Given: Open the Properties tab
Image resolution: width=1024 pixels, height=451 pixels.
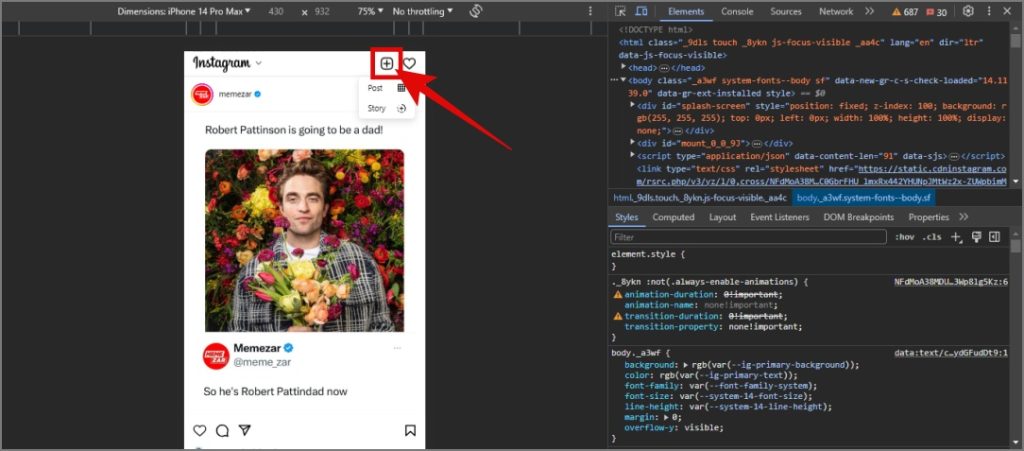Looking at the screenshot, I should tap(929, 217).
